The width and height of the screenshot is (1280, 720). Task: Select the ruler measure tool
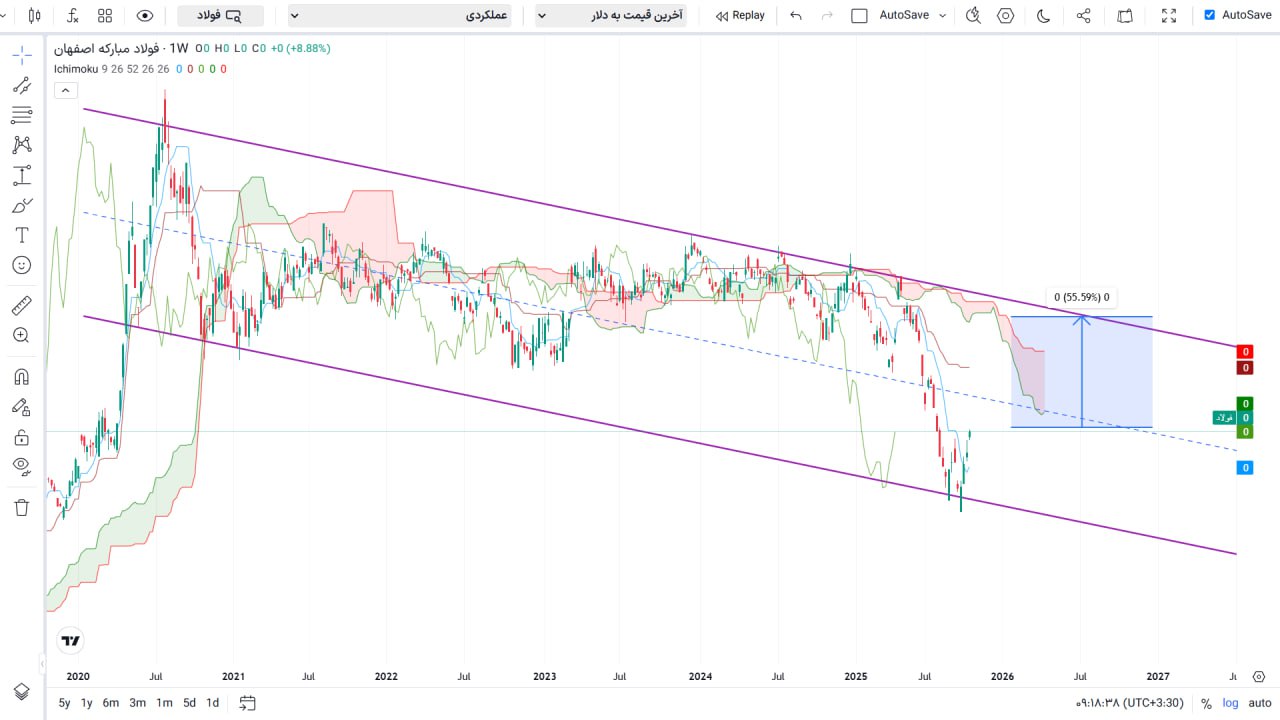[x=21, y=305]
